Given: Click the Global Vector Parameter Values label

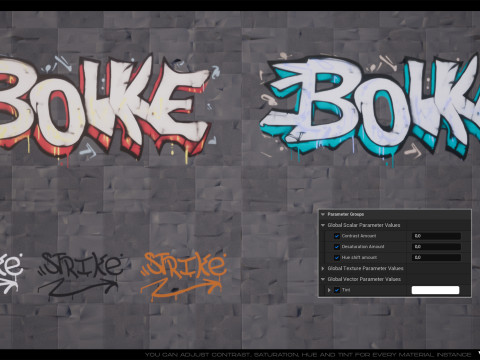Looking at the screenshot, I should tap(364, 279).
